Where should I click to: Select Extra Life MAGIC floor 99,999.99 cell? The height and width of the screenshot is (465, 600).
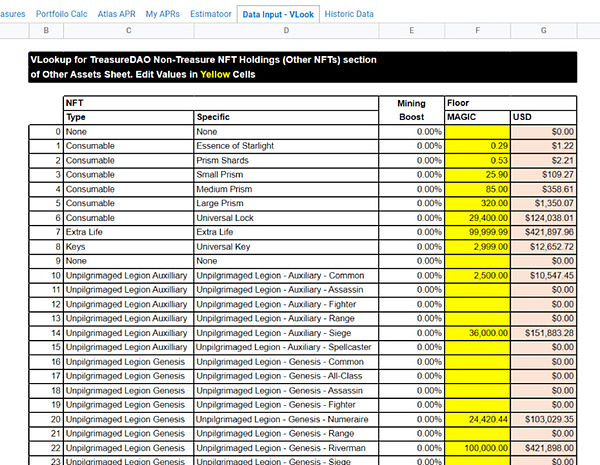(x=477, y=232)
